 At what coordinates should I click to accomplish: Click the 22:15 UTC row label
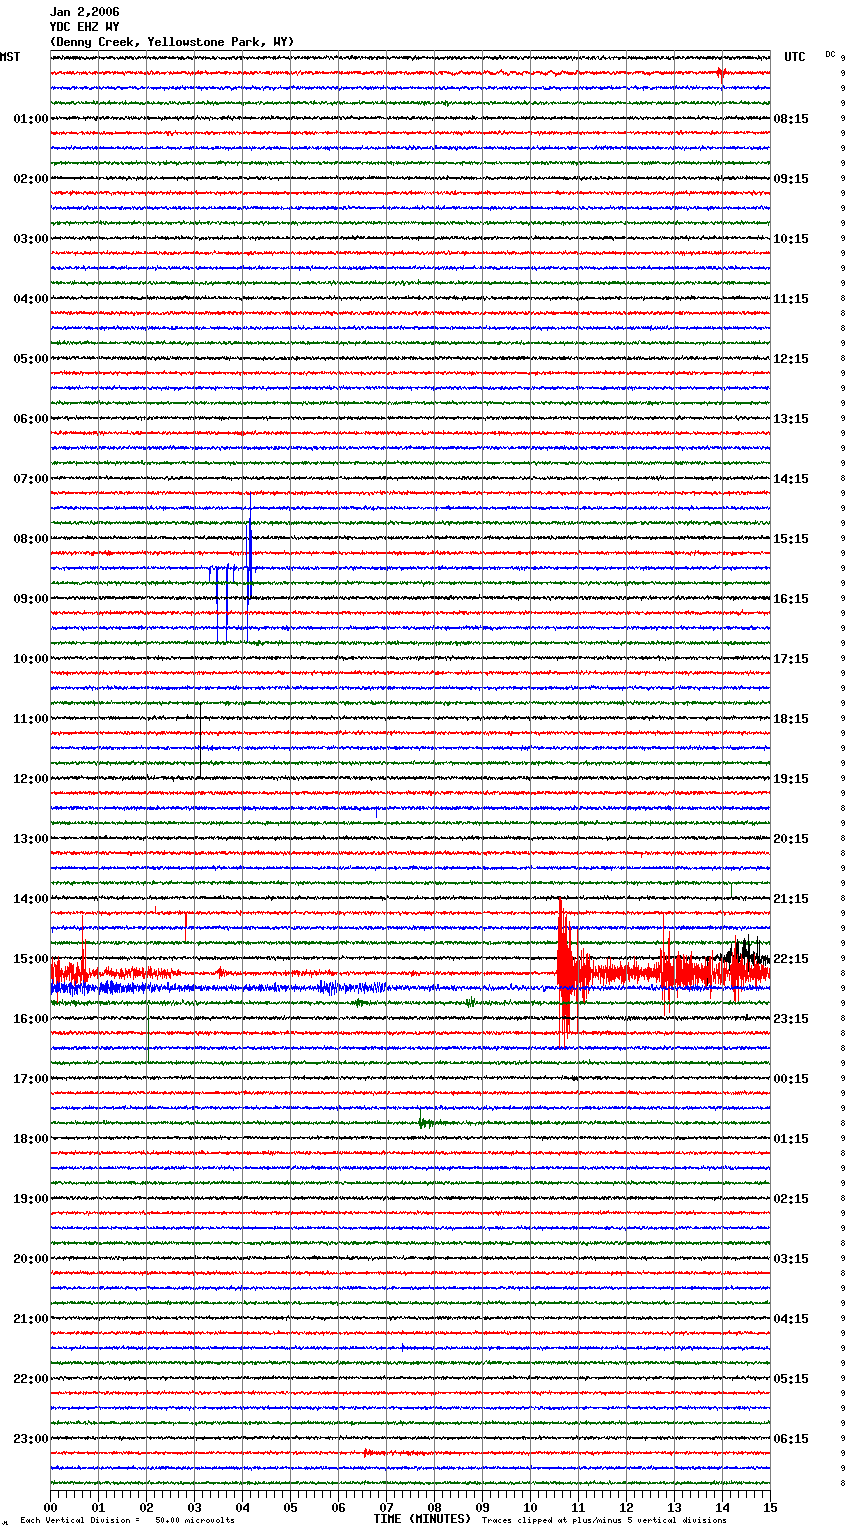pyautogui.click(x=791, y=959)
